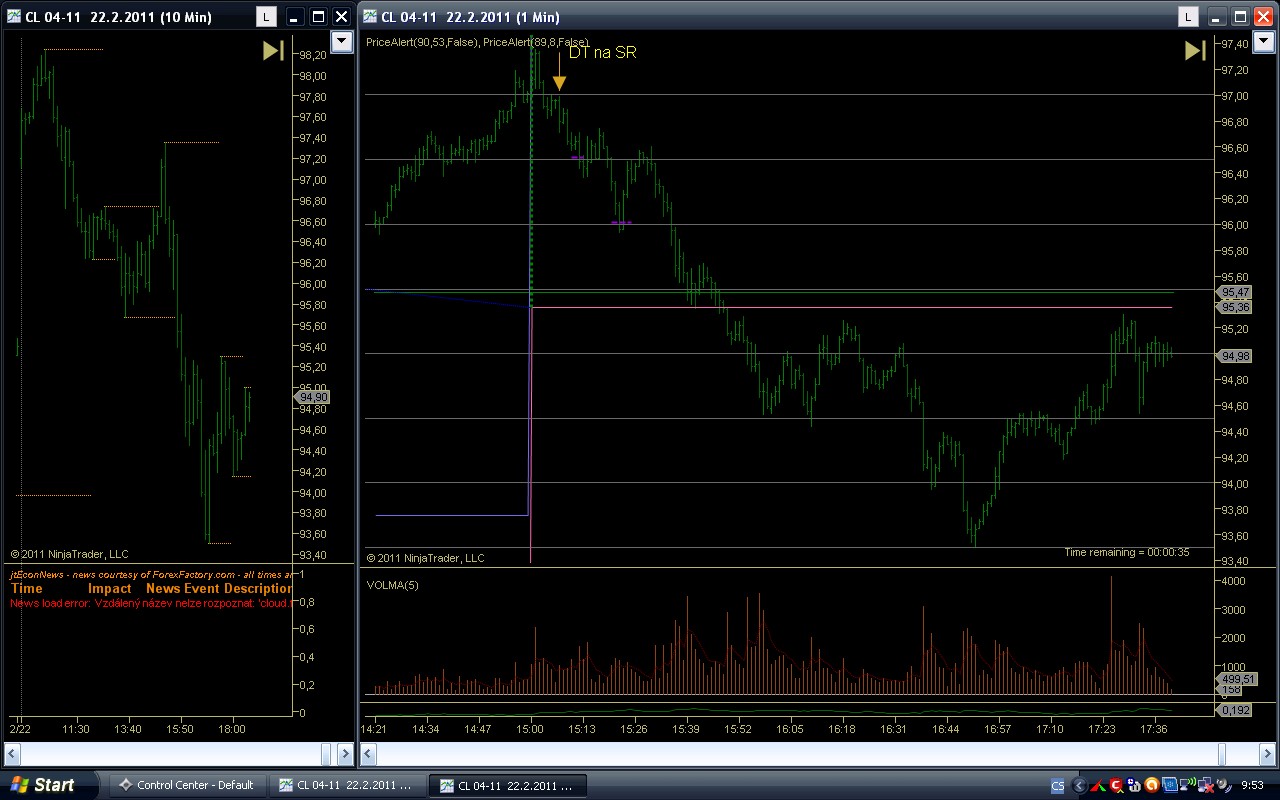Image resolution: width=1280 pixels, height=800 pixels.
Task: Click the PriceAlert indicator label in the 1 Min chart
Action: point(478,42)
